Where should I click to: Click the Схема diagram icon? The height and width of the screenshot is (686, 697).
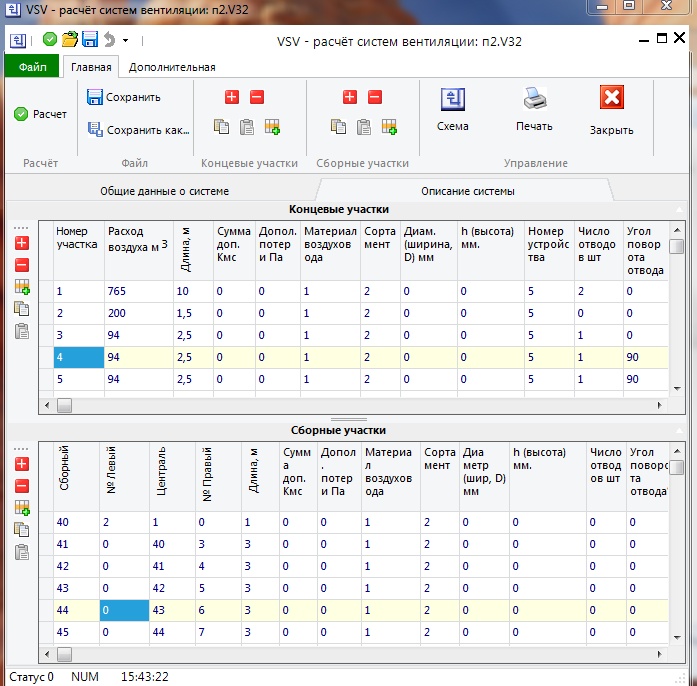point(453,109)
